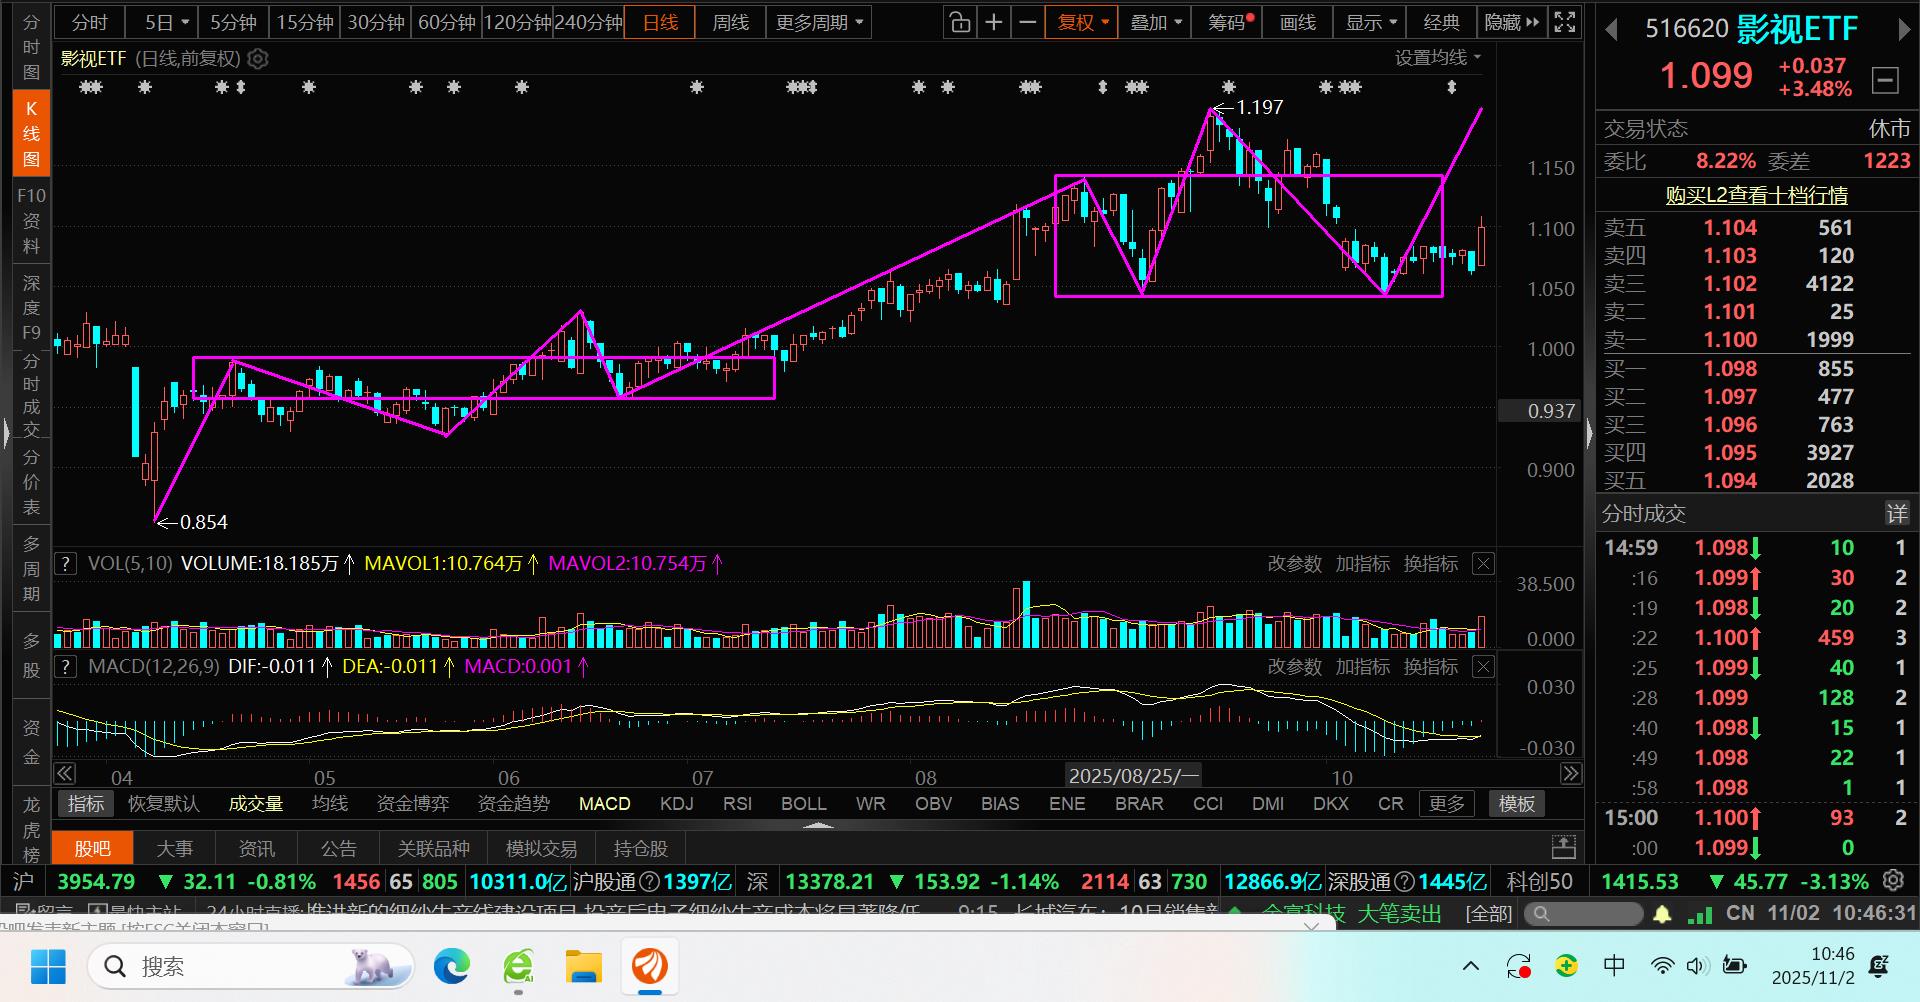The height and width of the screenshot is (1002, 1920).
Task: Expand the 更多周期 period dropdown
Action: [x=819, y=22]
